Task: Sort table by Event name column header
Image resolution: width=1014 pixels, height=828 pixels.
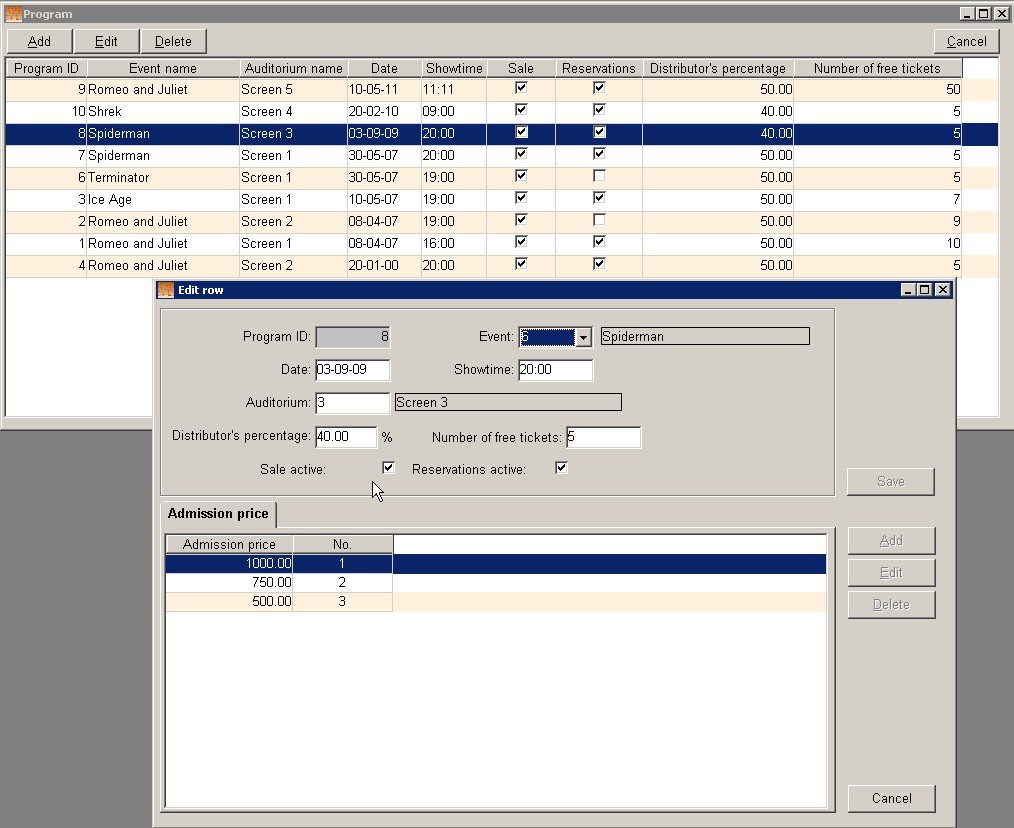Action: tap(163, 69)
